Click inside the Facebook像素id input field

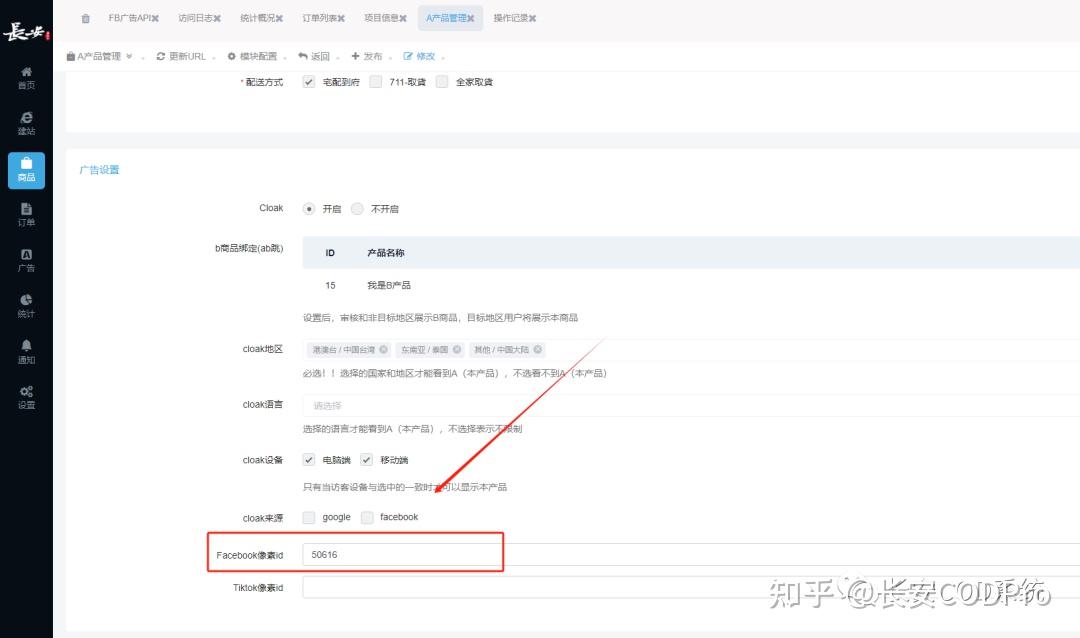click(x=400, y=554)
